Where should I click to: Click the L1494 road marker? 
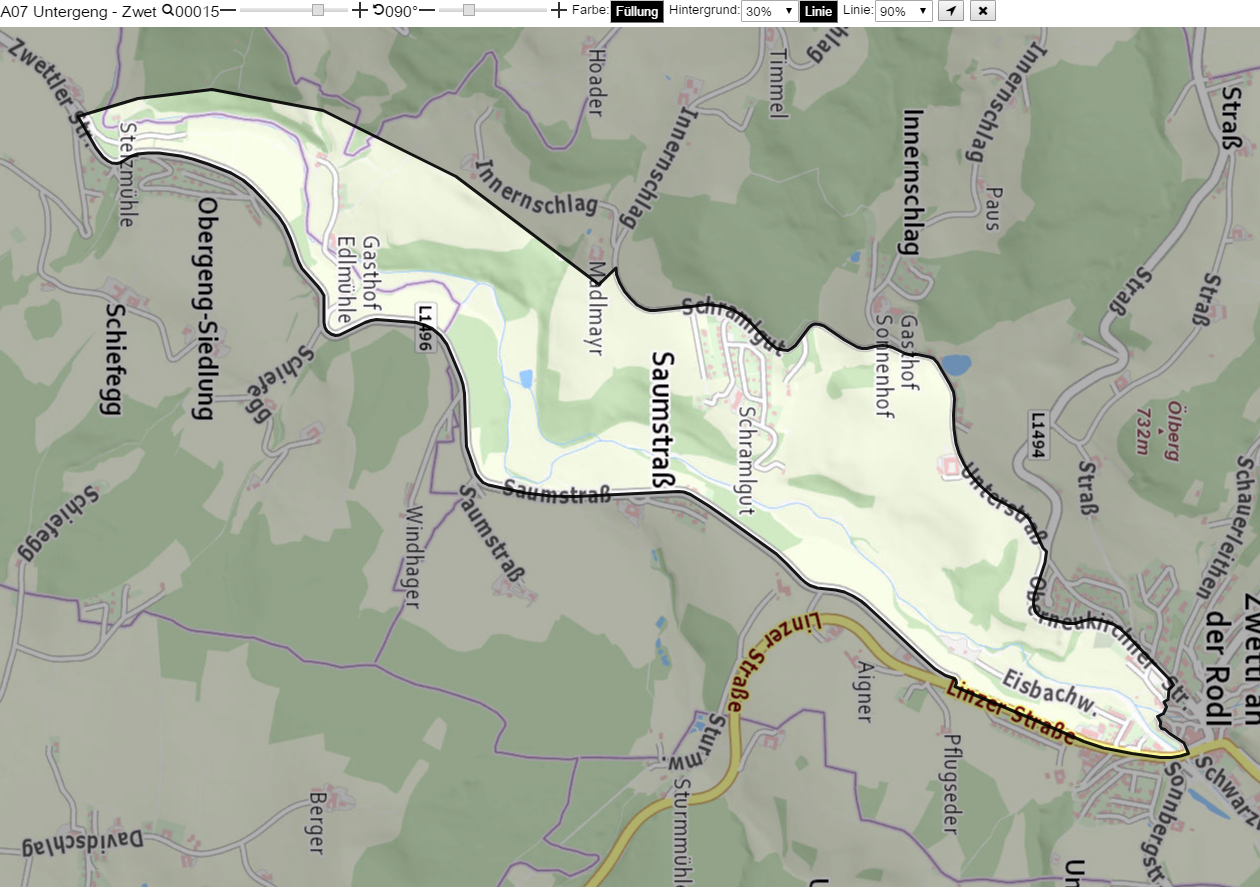coord(1037,434)
